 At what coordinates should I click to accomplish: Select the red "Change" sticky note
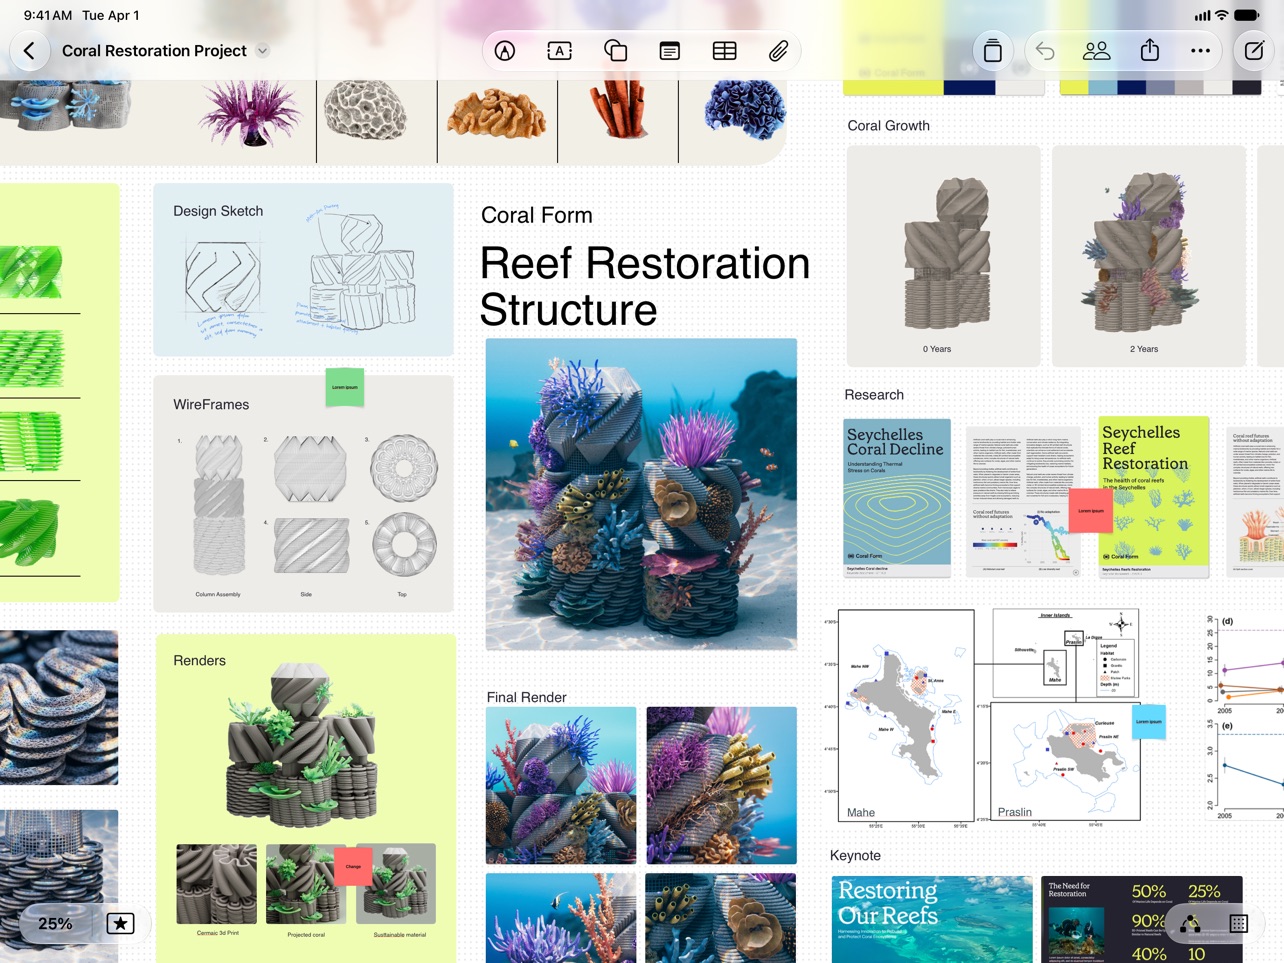pos(353,866)
